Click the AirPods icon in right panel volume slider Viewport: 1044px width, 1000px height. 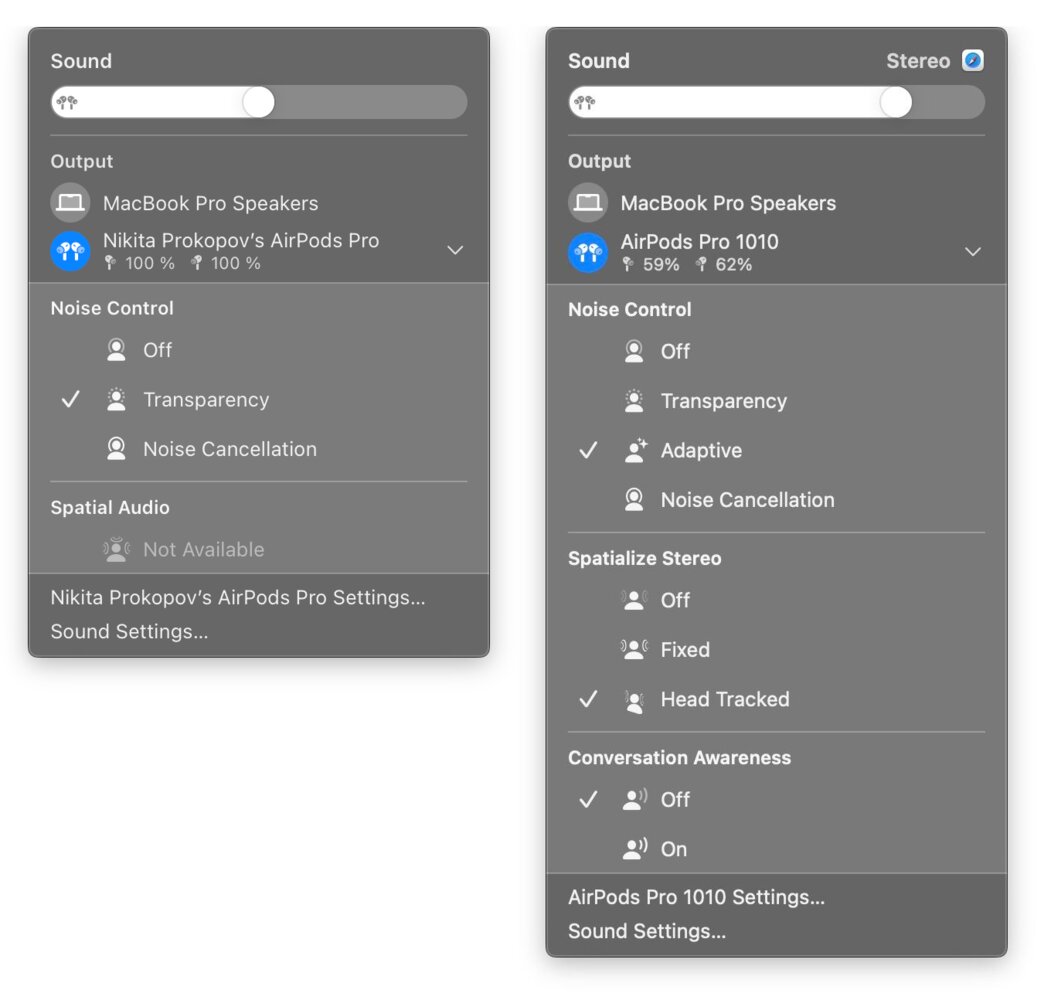tap(585, 103)
